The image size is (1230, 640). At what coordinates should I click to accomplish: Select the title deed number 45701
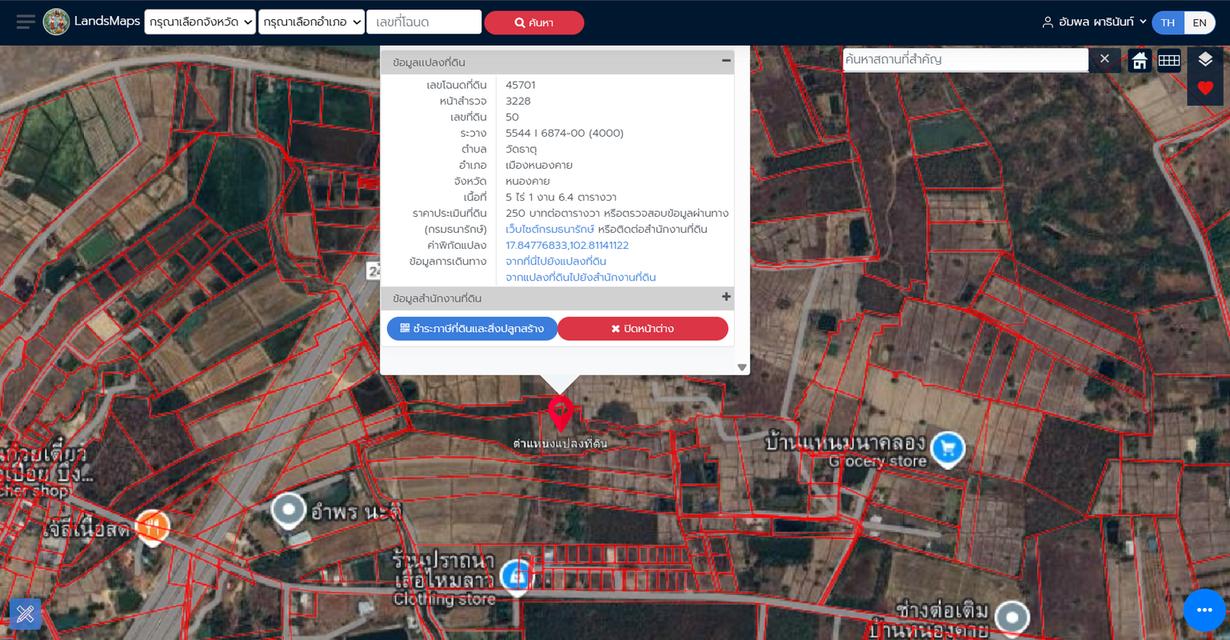point(520,85)
